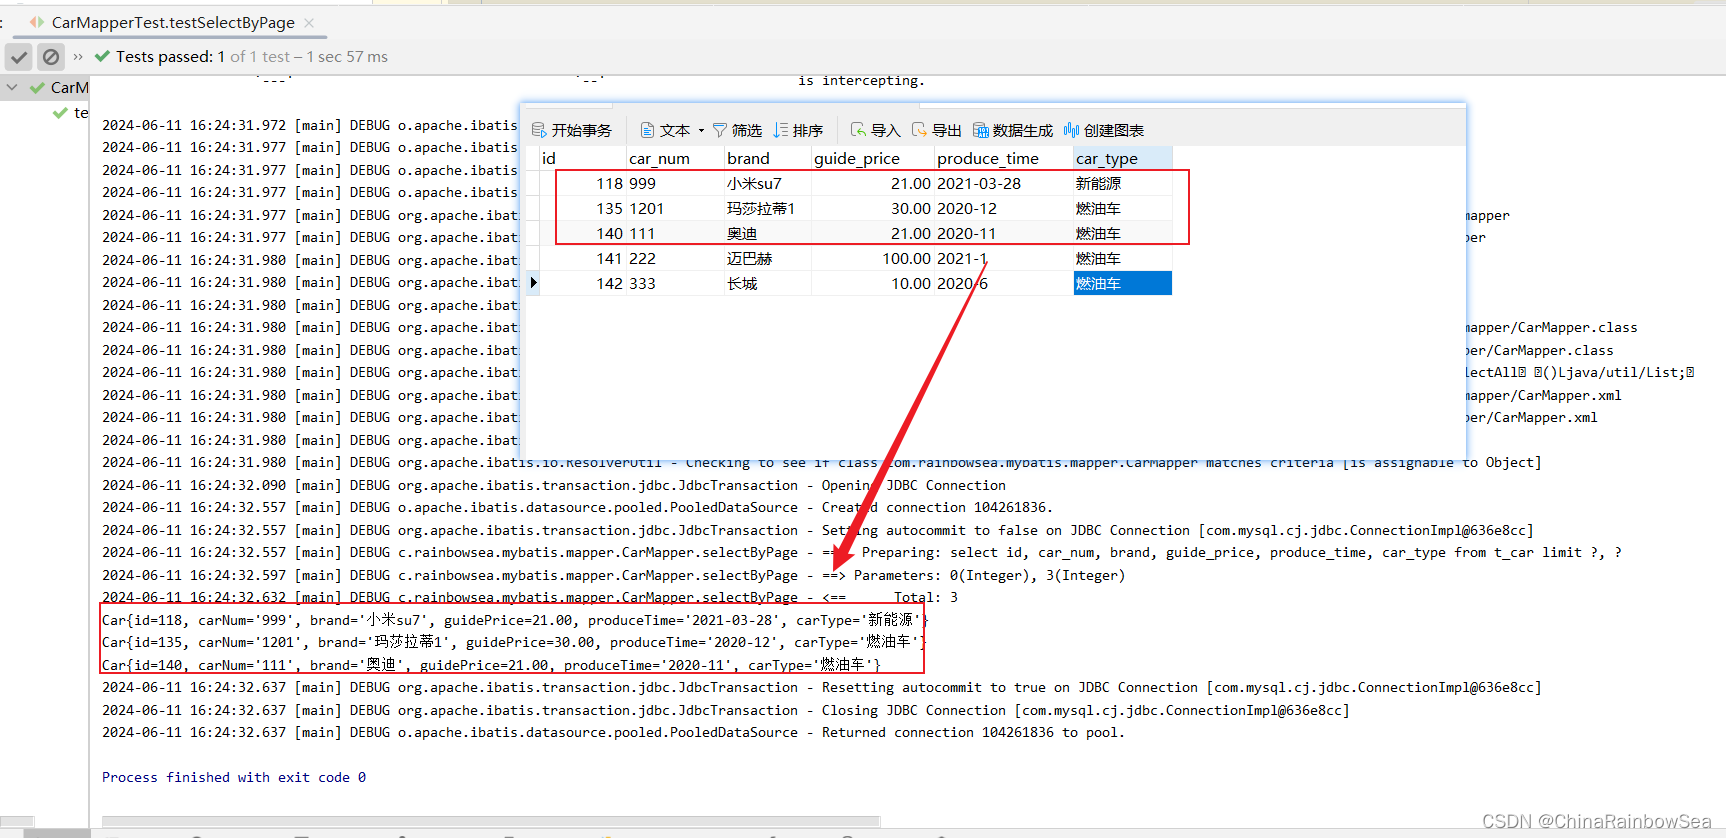This screenshot has width=1726, height=838.
Task: Click the id cell 140
Action: click(582, 234)
